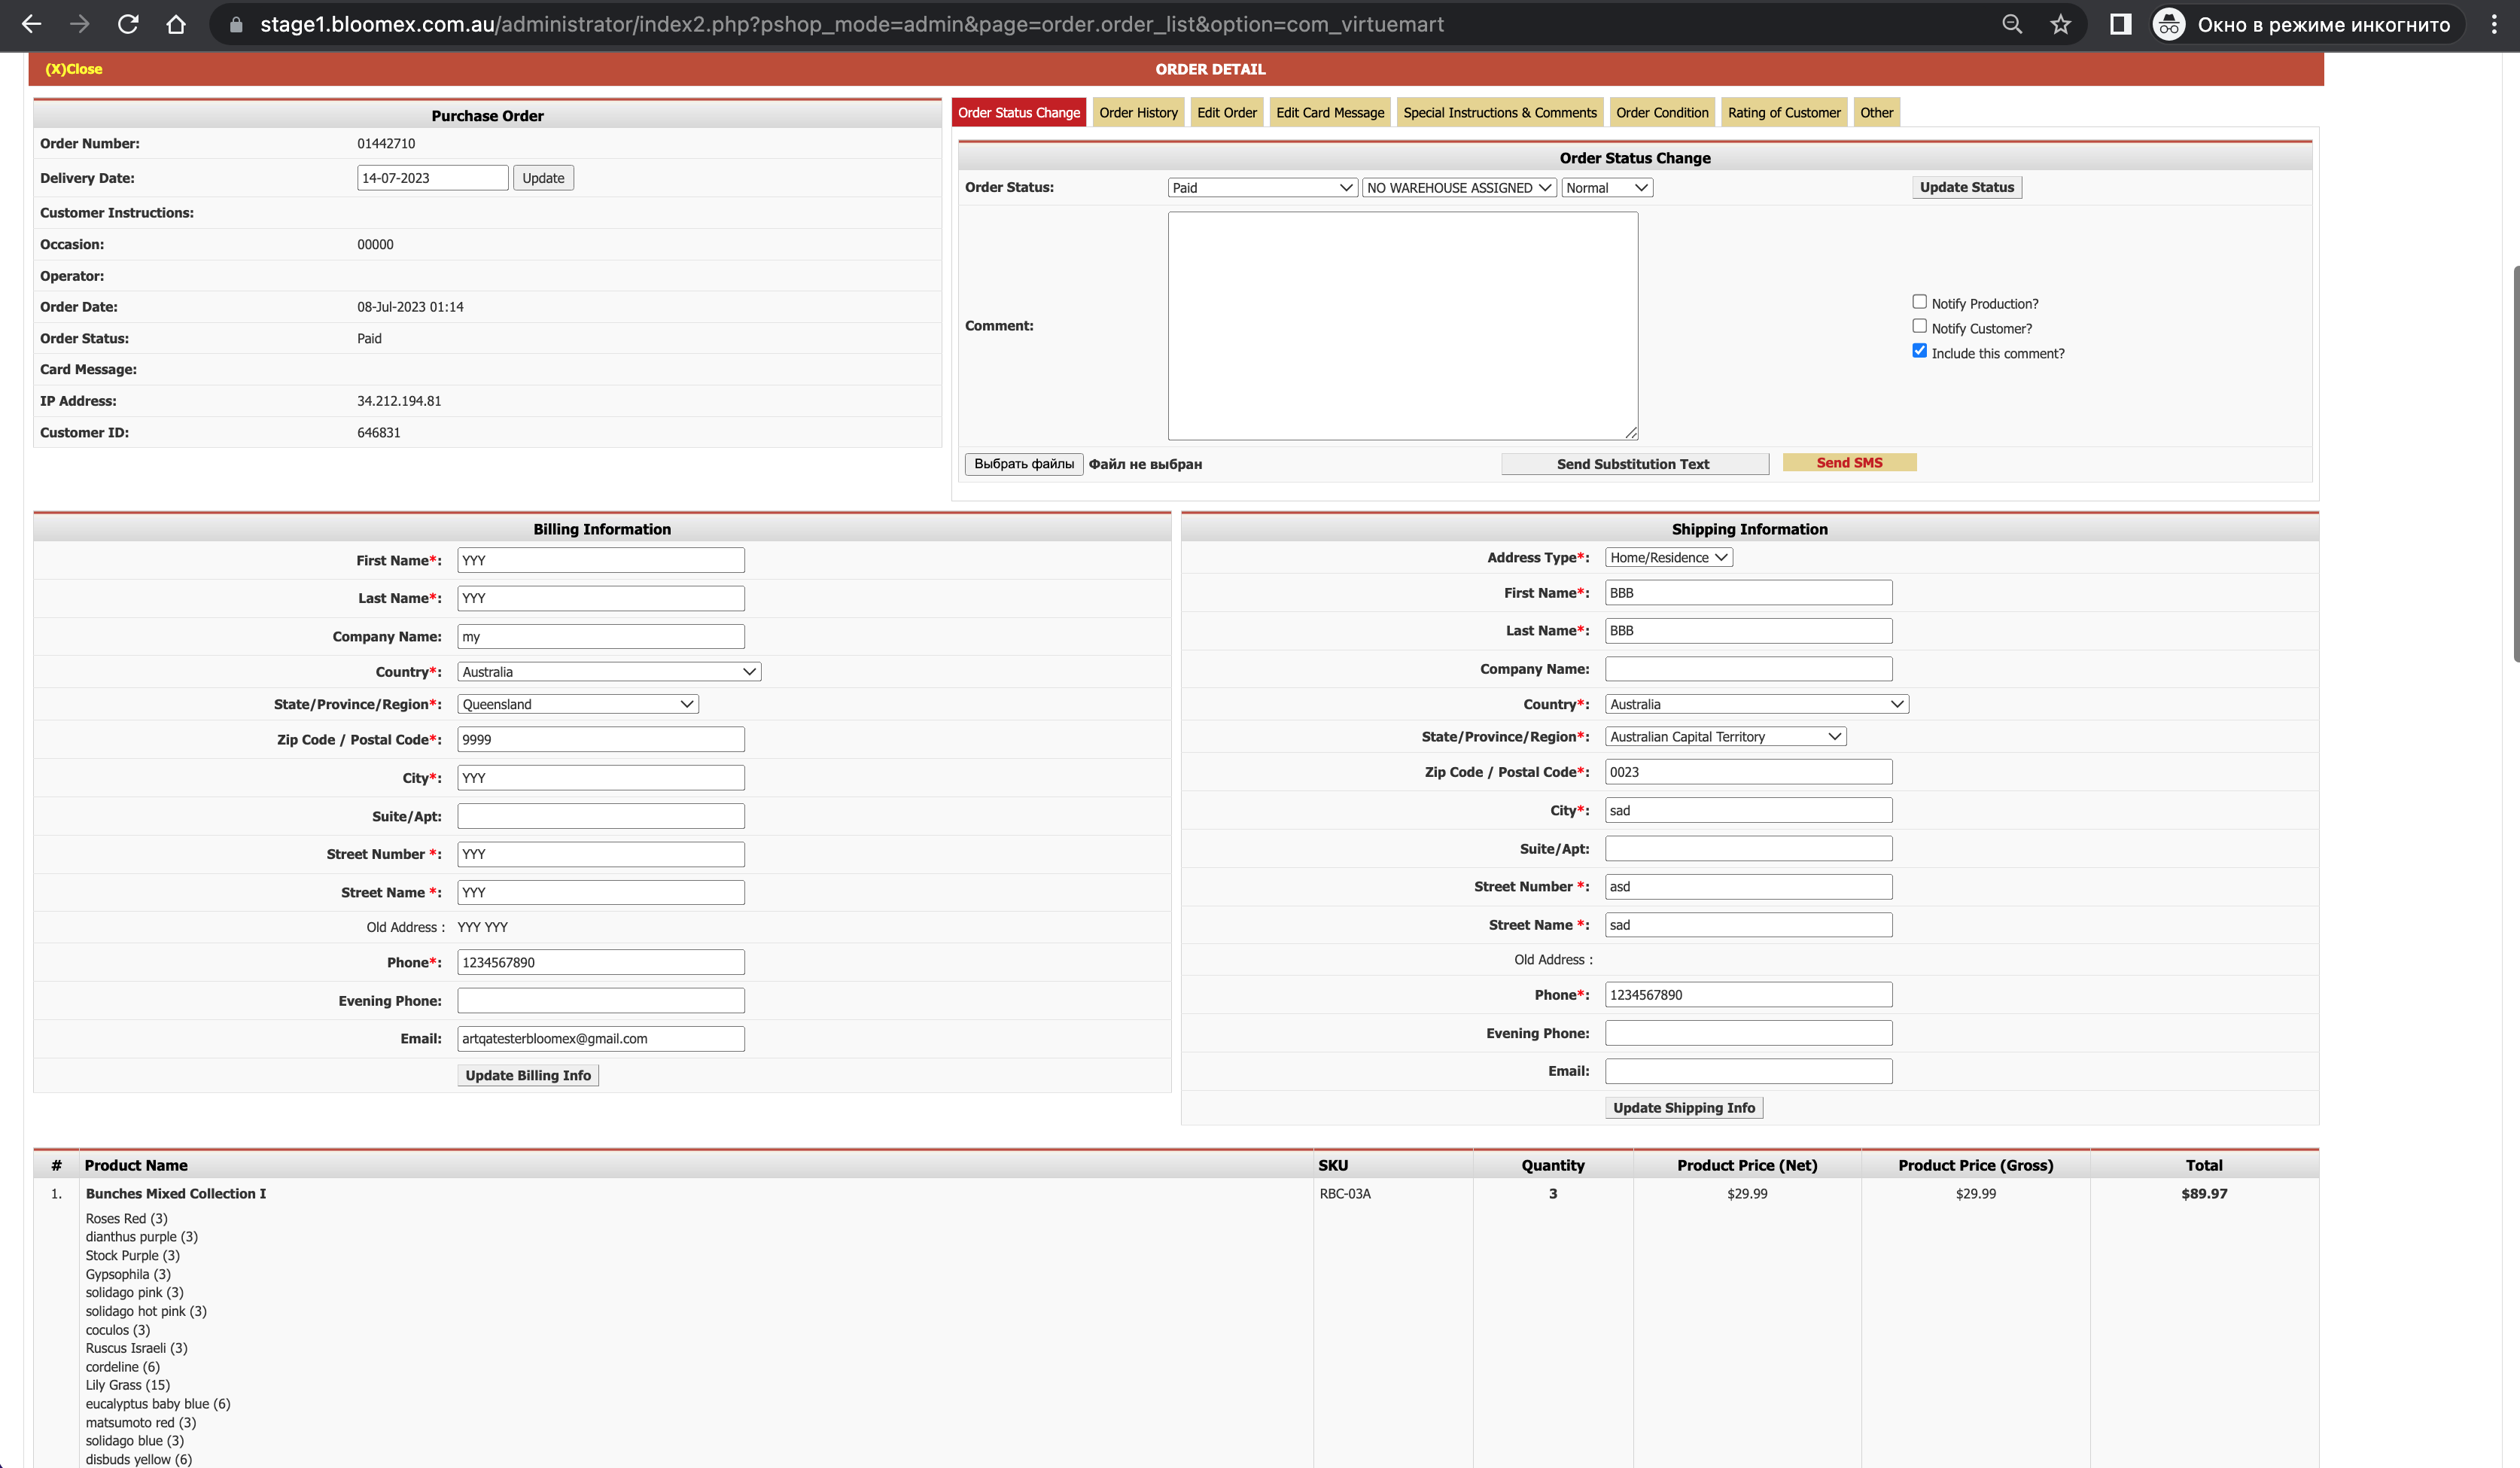Image resolution: width=2520 pixels, height=1468 pixels.
Task: Open the browser three-dot menu
Action: coord(2494,24)
